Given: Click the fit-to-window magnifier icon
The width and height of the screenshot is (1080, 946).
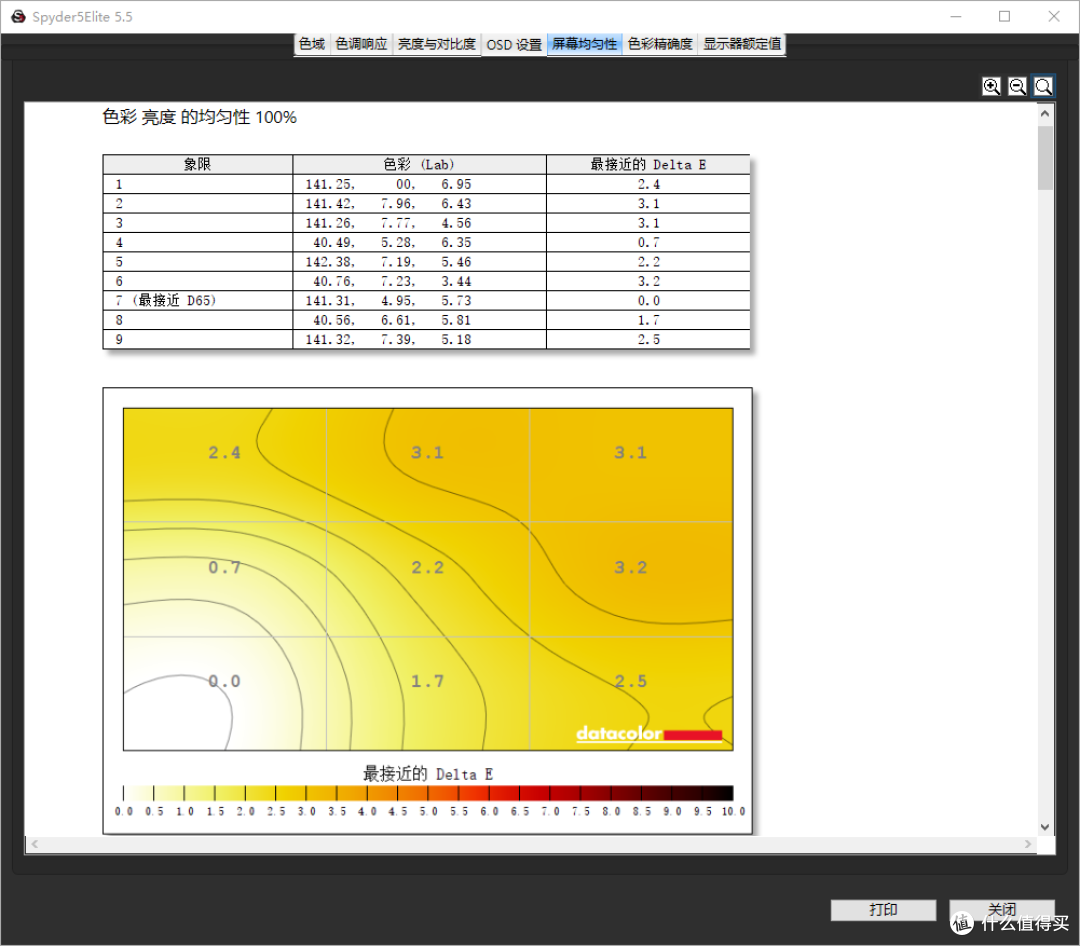Looking at the screenshot, I should click(x=1043, y=86).
